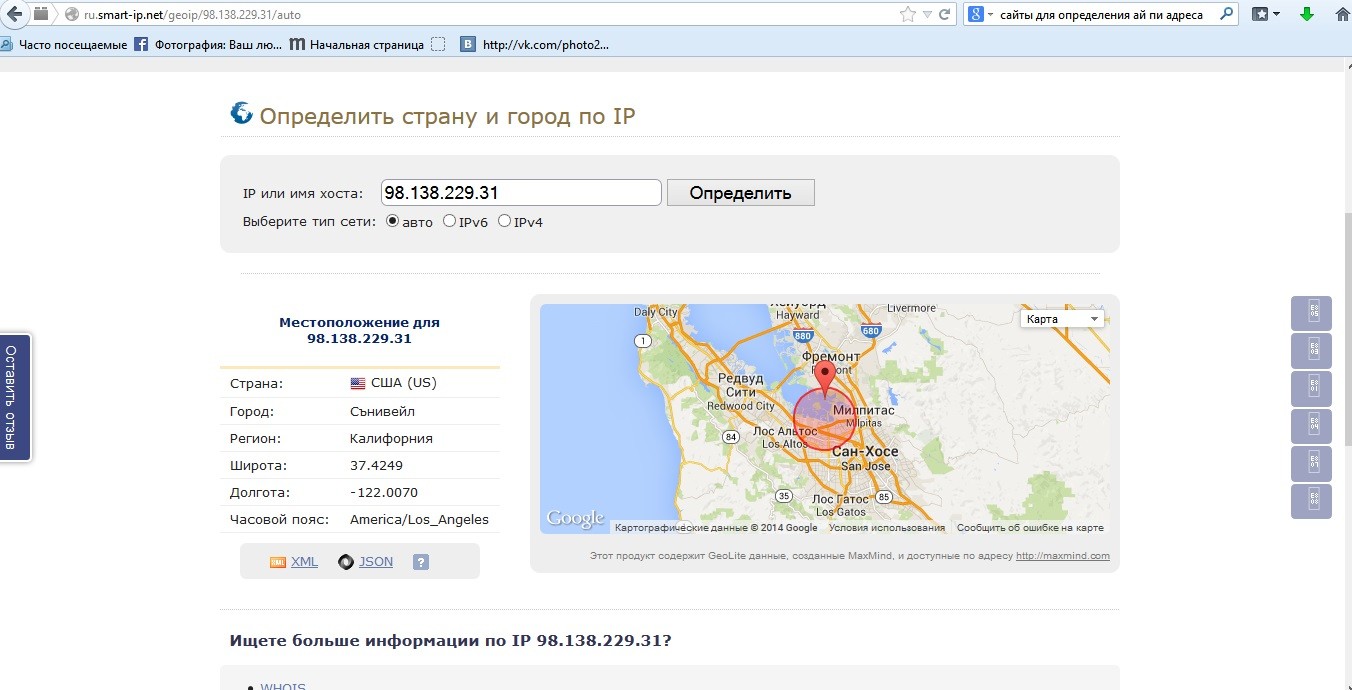The image size is (1352, 690).
Task: Click the tab groups icon beside back arrow
Action: [42, 14]
